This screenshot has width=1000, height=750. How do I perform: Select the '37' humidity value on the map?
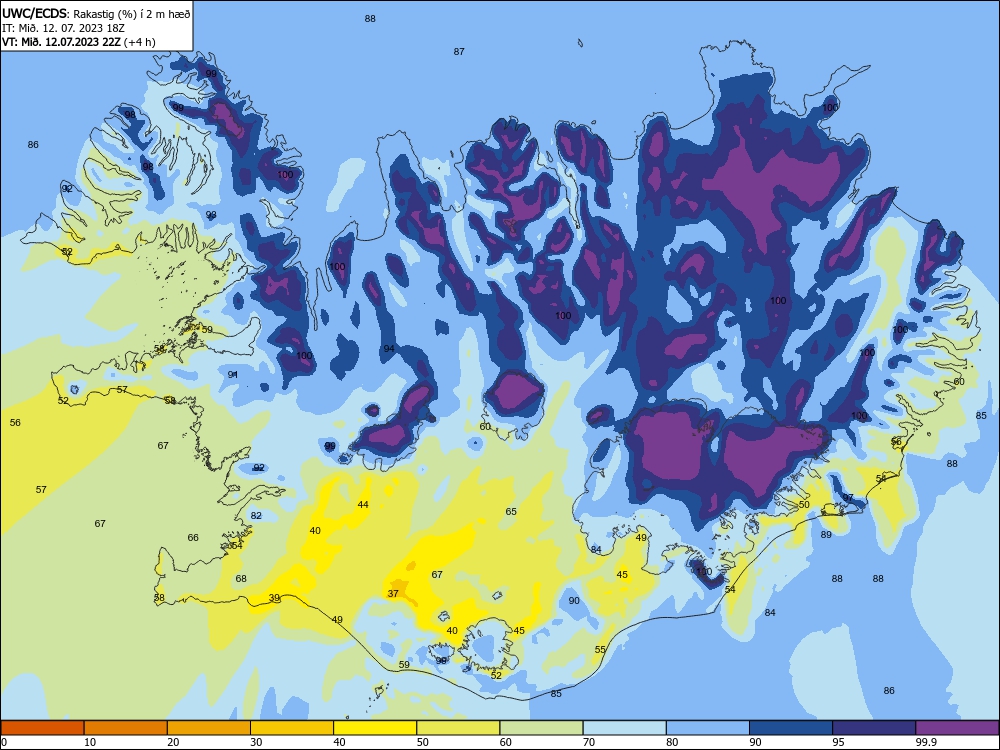[x=393, y=594]
